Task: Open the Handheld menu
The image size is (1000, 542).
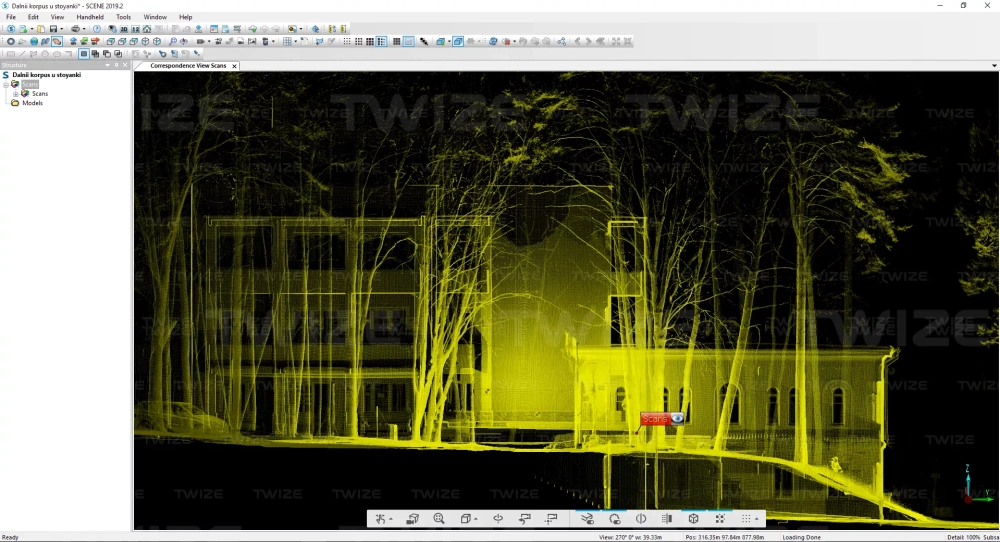Action: [90, 17]
